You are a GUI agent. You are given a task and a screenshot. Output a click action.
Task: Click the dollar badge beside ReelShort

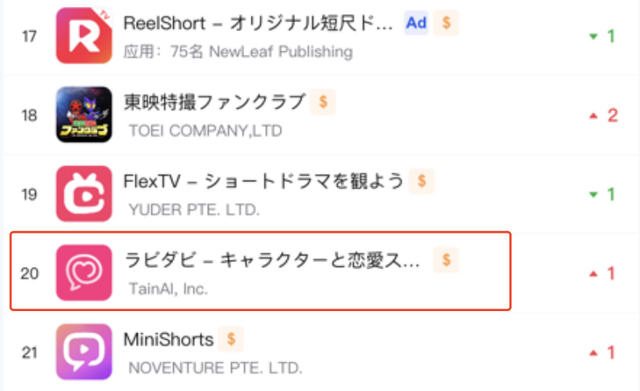[x=446, y=23]
